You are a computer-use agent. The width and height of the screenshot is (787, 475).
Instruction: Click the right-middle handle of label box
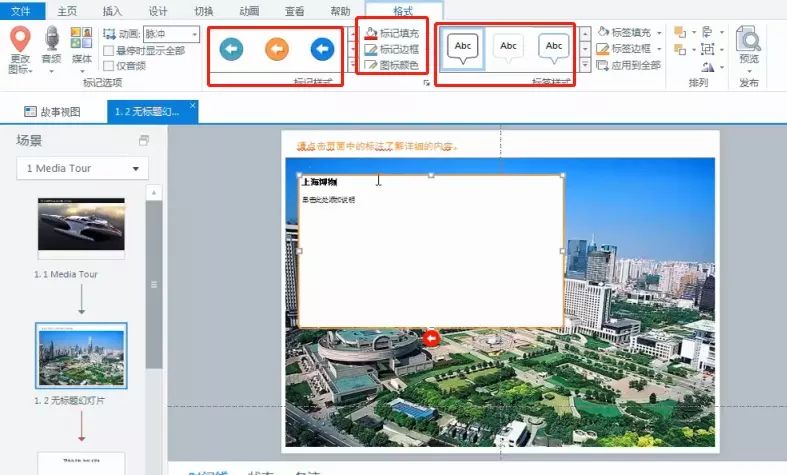pos(562,251)
